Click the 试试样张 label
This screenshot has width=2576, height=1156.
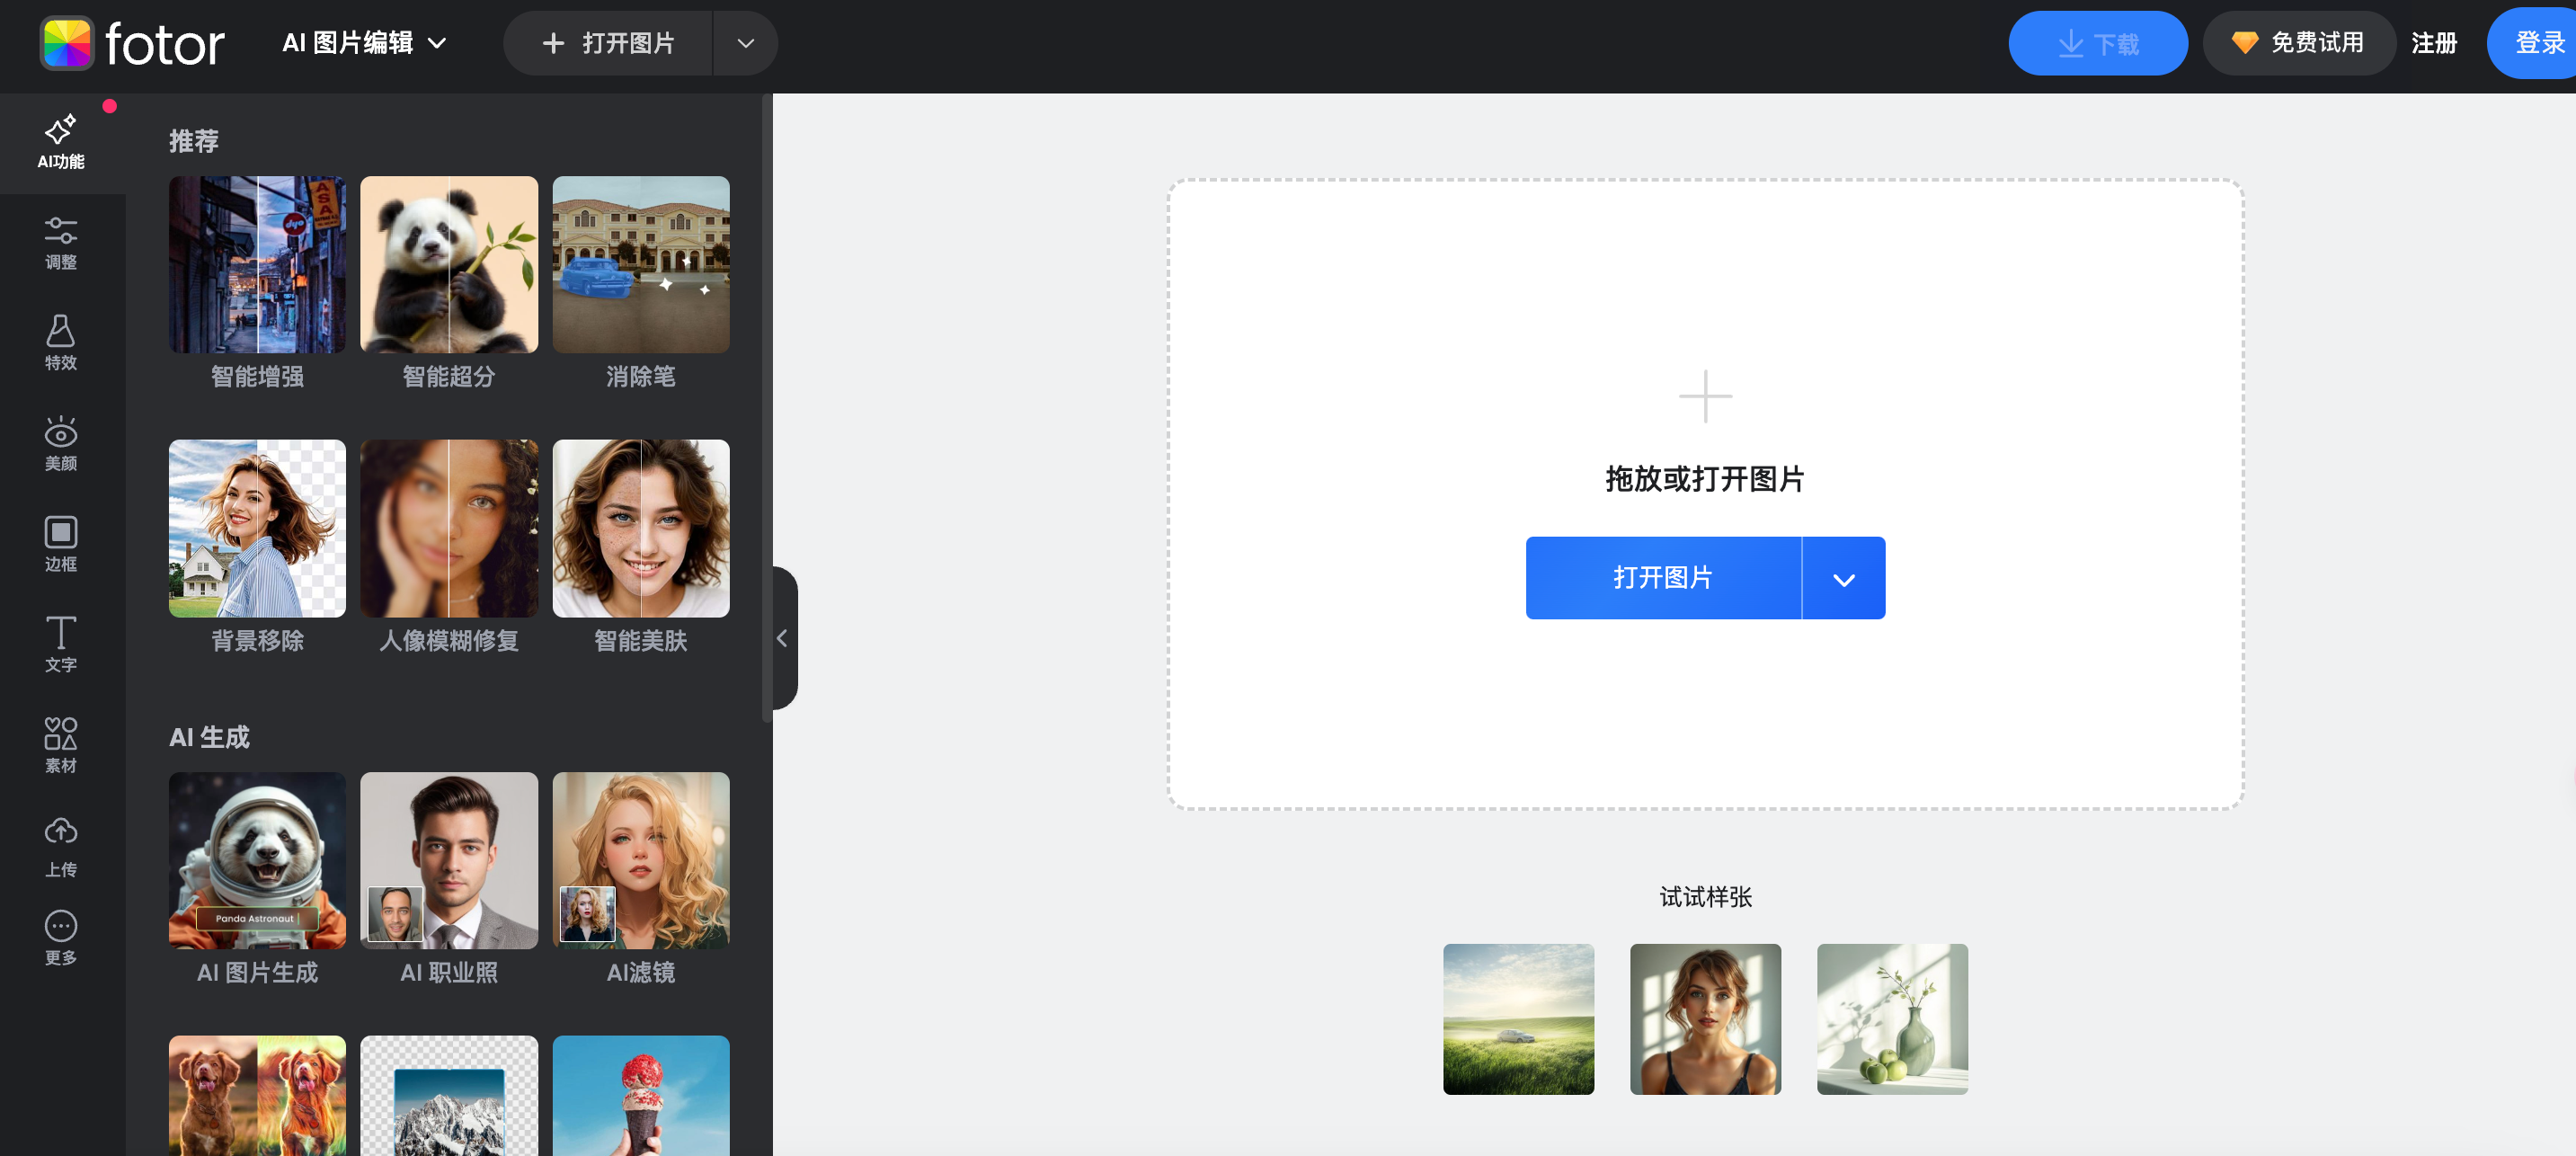click(1705, 897)
